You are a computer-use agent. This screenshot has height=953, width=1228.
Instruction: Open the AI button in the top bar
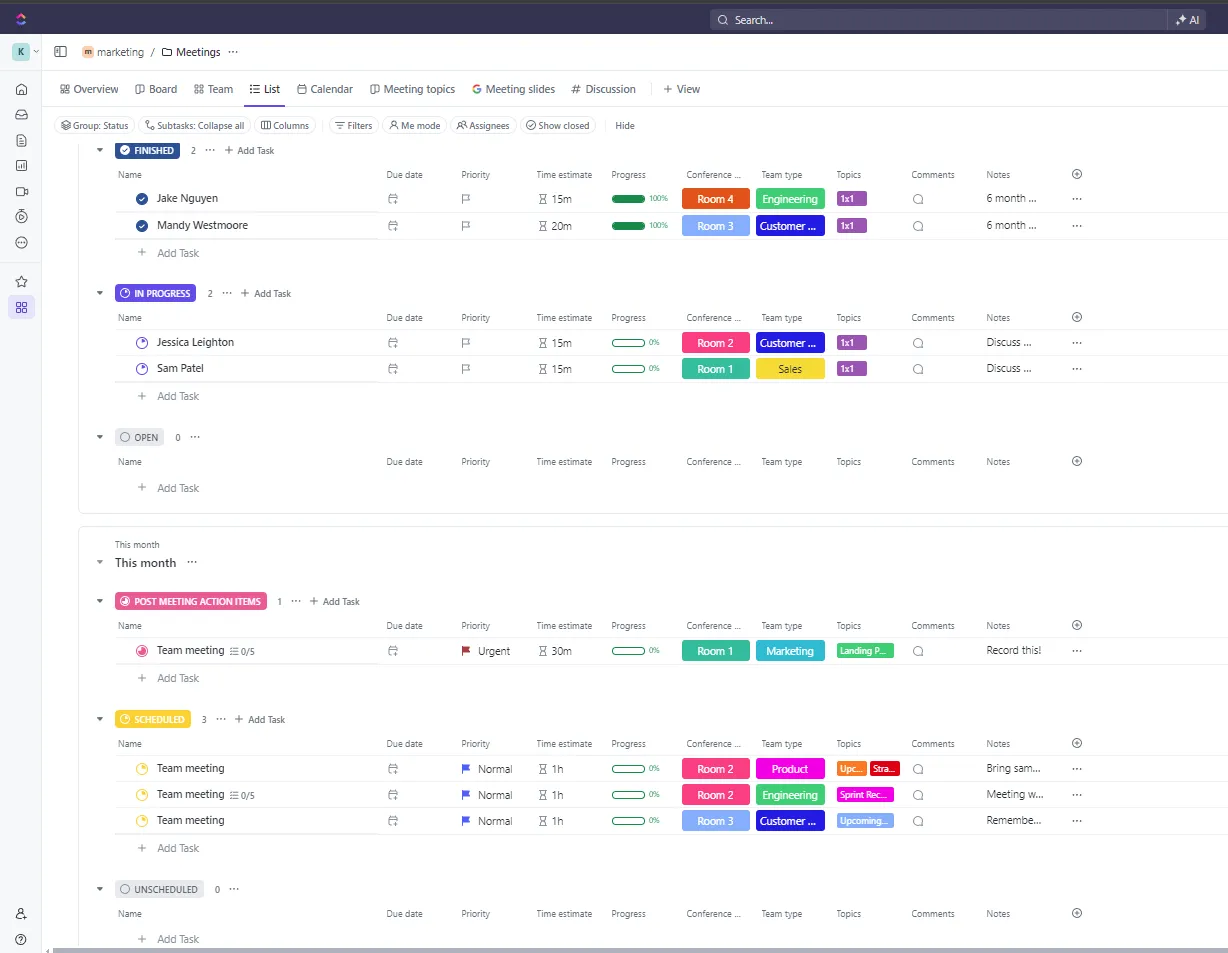click(1187, 20)
